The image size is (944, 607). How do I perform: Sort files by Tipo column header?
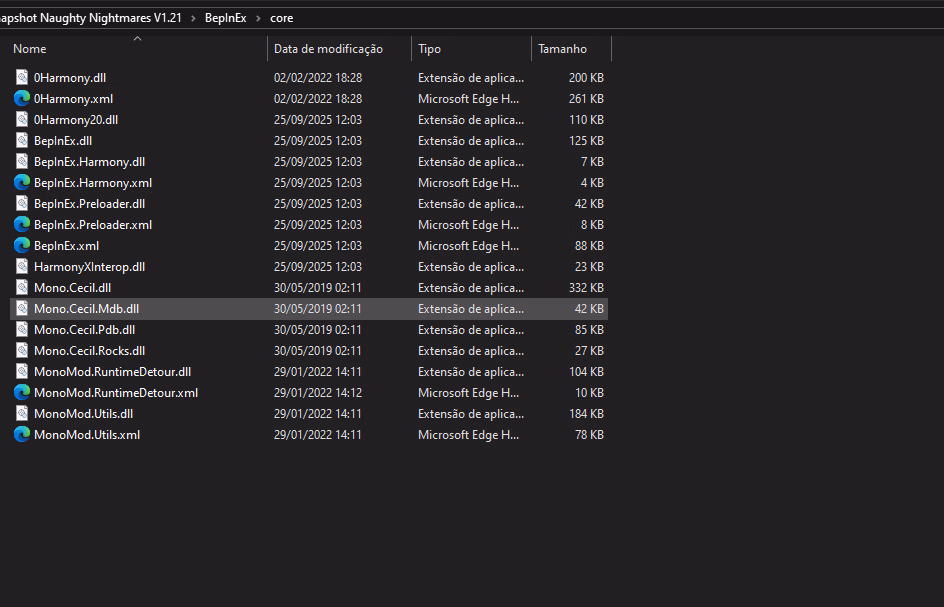pyautogui.click(x=429, y=49)
